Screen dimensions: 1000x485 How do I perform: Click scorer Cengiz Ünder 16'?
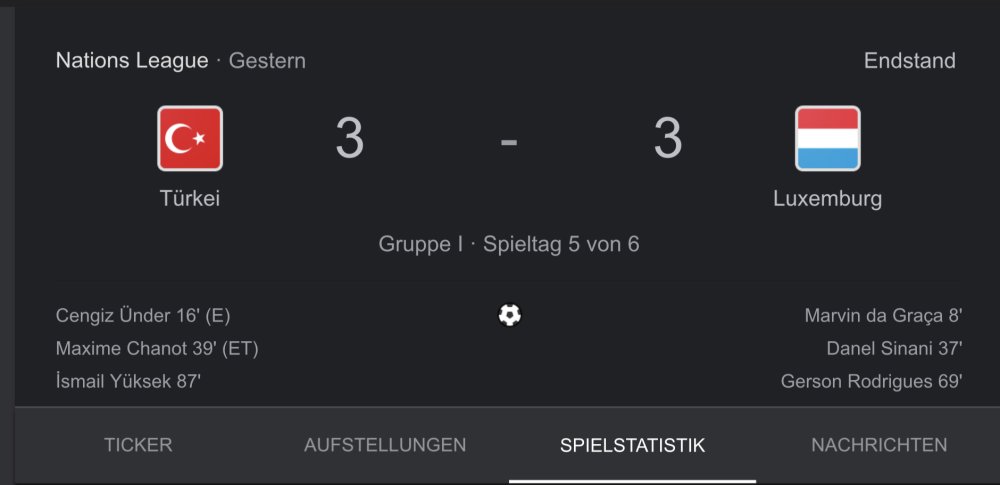click(143, 315)
